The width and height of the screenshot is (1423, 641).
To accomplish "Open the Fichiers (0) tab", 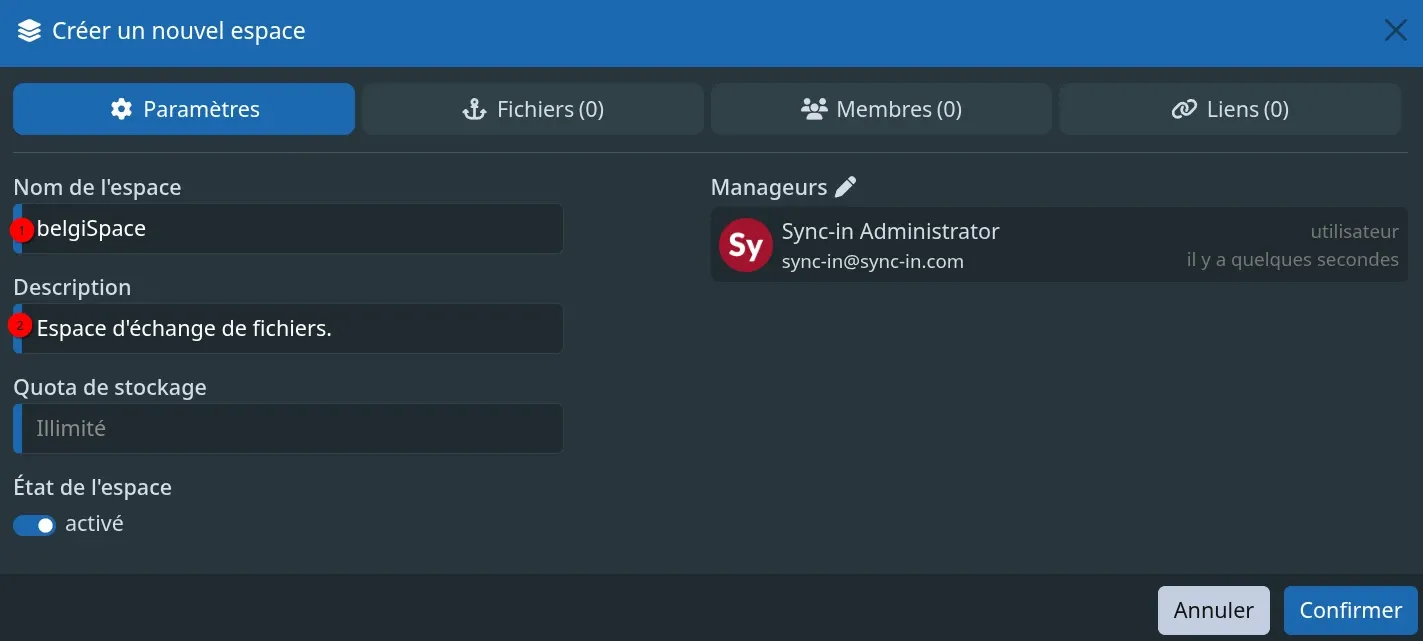I will click(x=533, y=109).
